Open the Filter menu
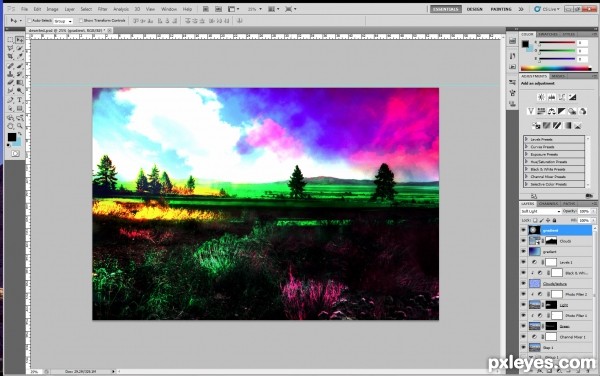This screenshot has width=600, height=376. [102, 9]
